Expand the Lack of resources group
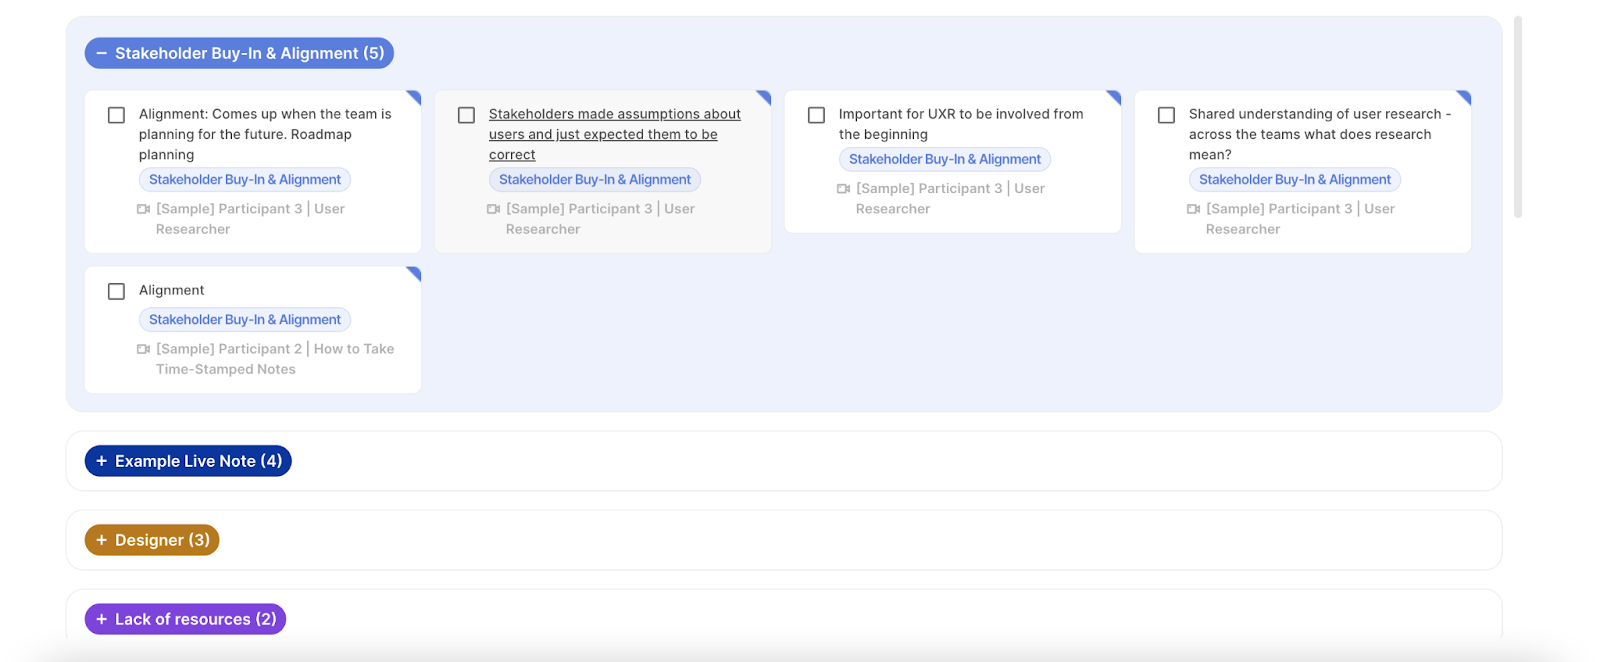1600x662 pixels. coord(102,619)
